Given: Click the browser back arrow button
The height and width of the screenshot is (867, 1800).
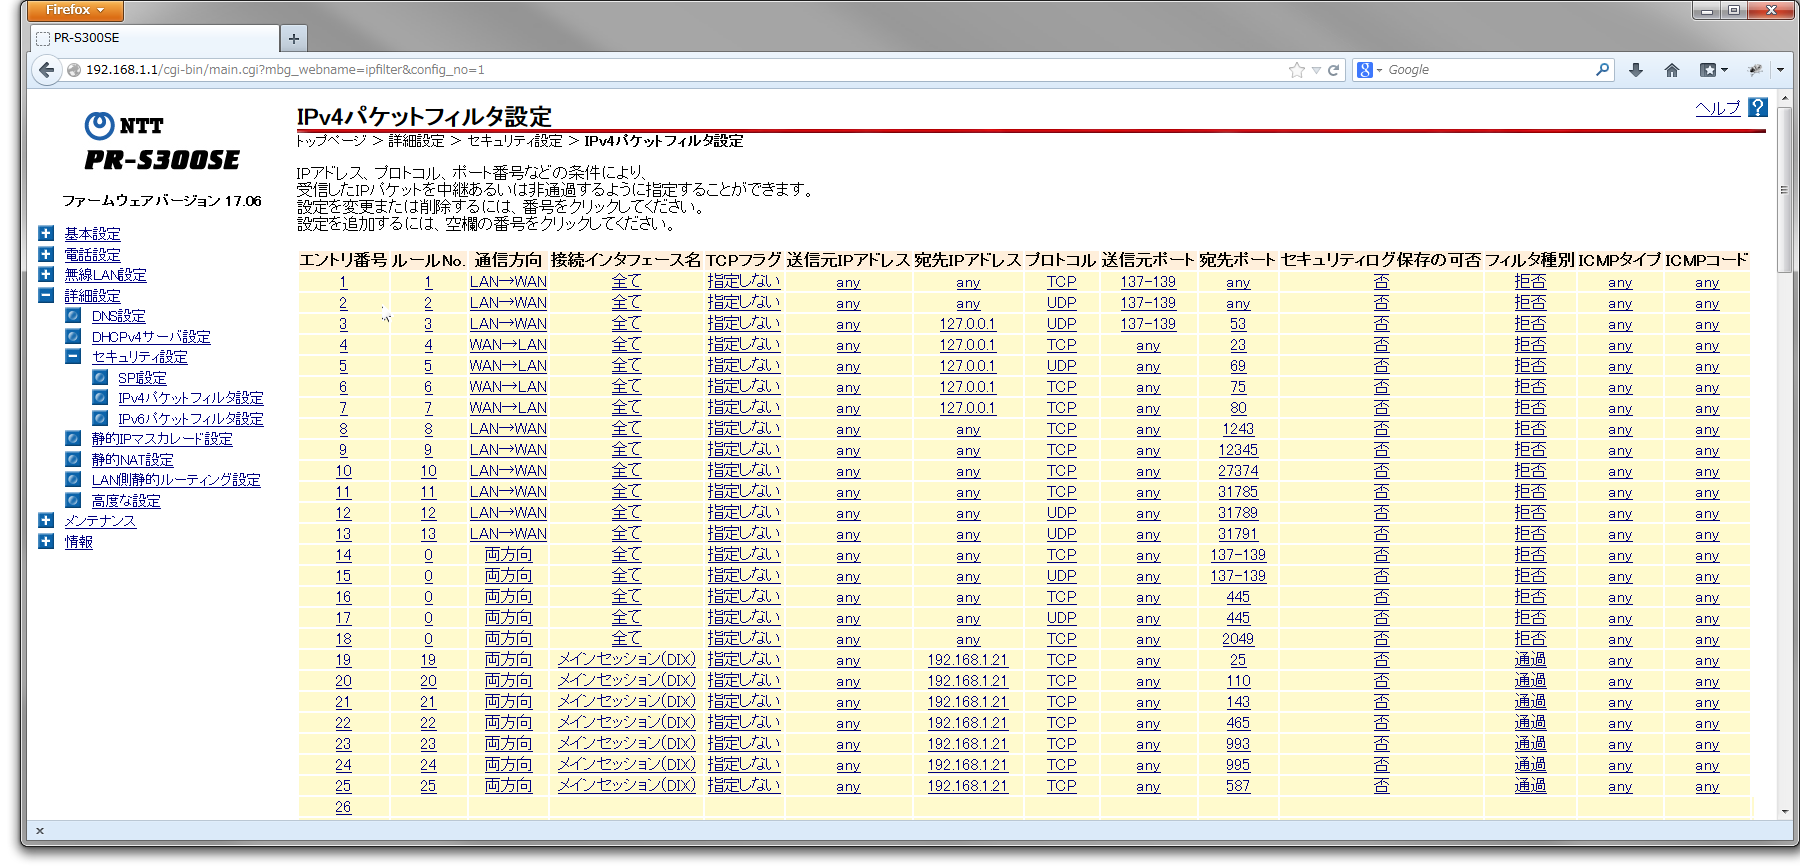Looking at the screenshot, I should (46, 70).
